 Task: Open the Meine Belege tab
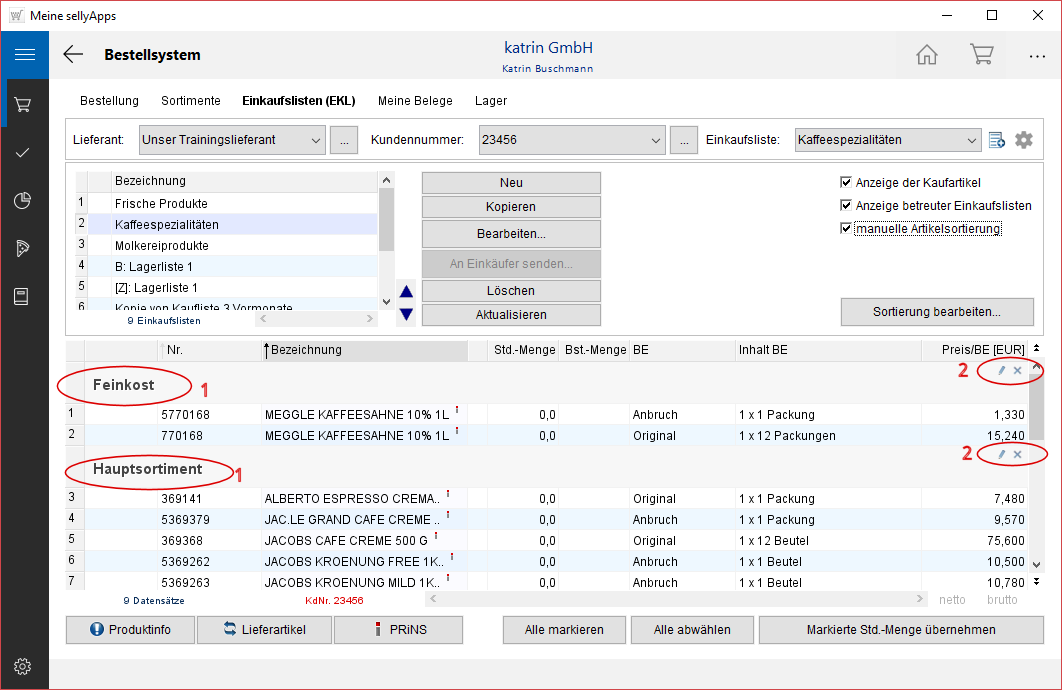[415, 101]
